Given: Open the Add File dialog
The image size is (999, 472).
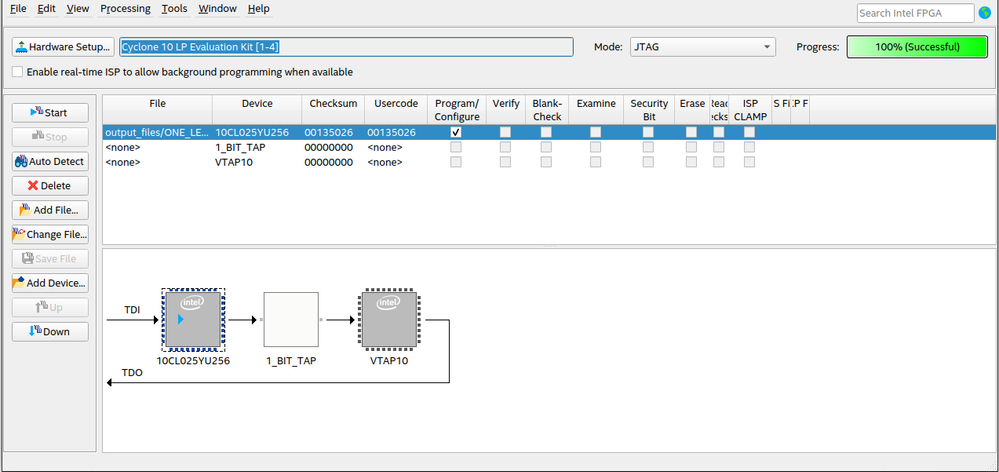Looking at the screenshot, I should point(50,210).
